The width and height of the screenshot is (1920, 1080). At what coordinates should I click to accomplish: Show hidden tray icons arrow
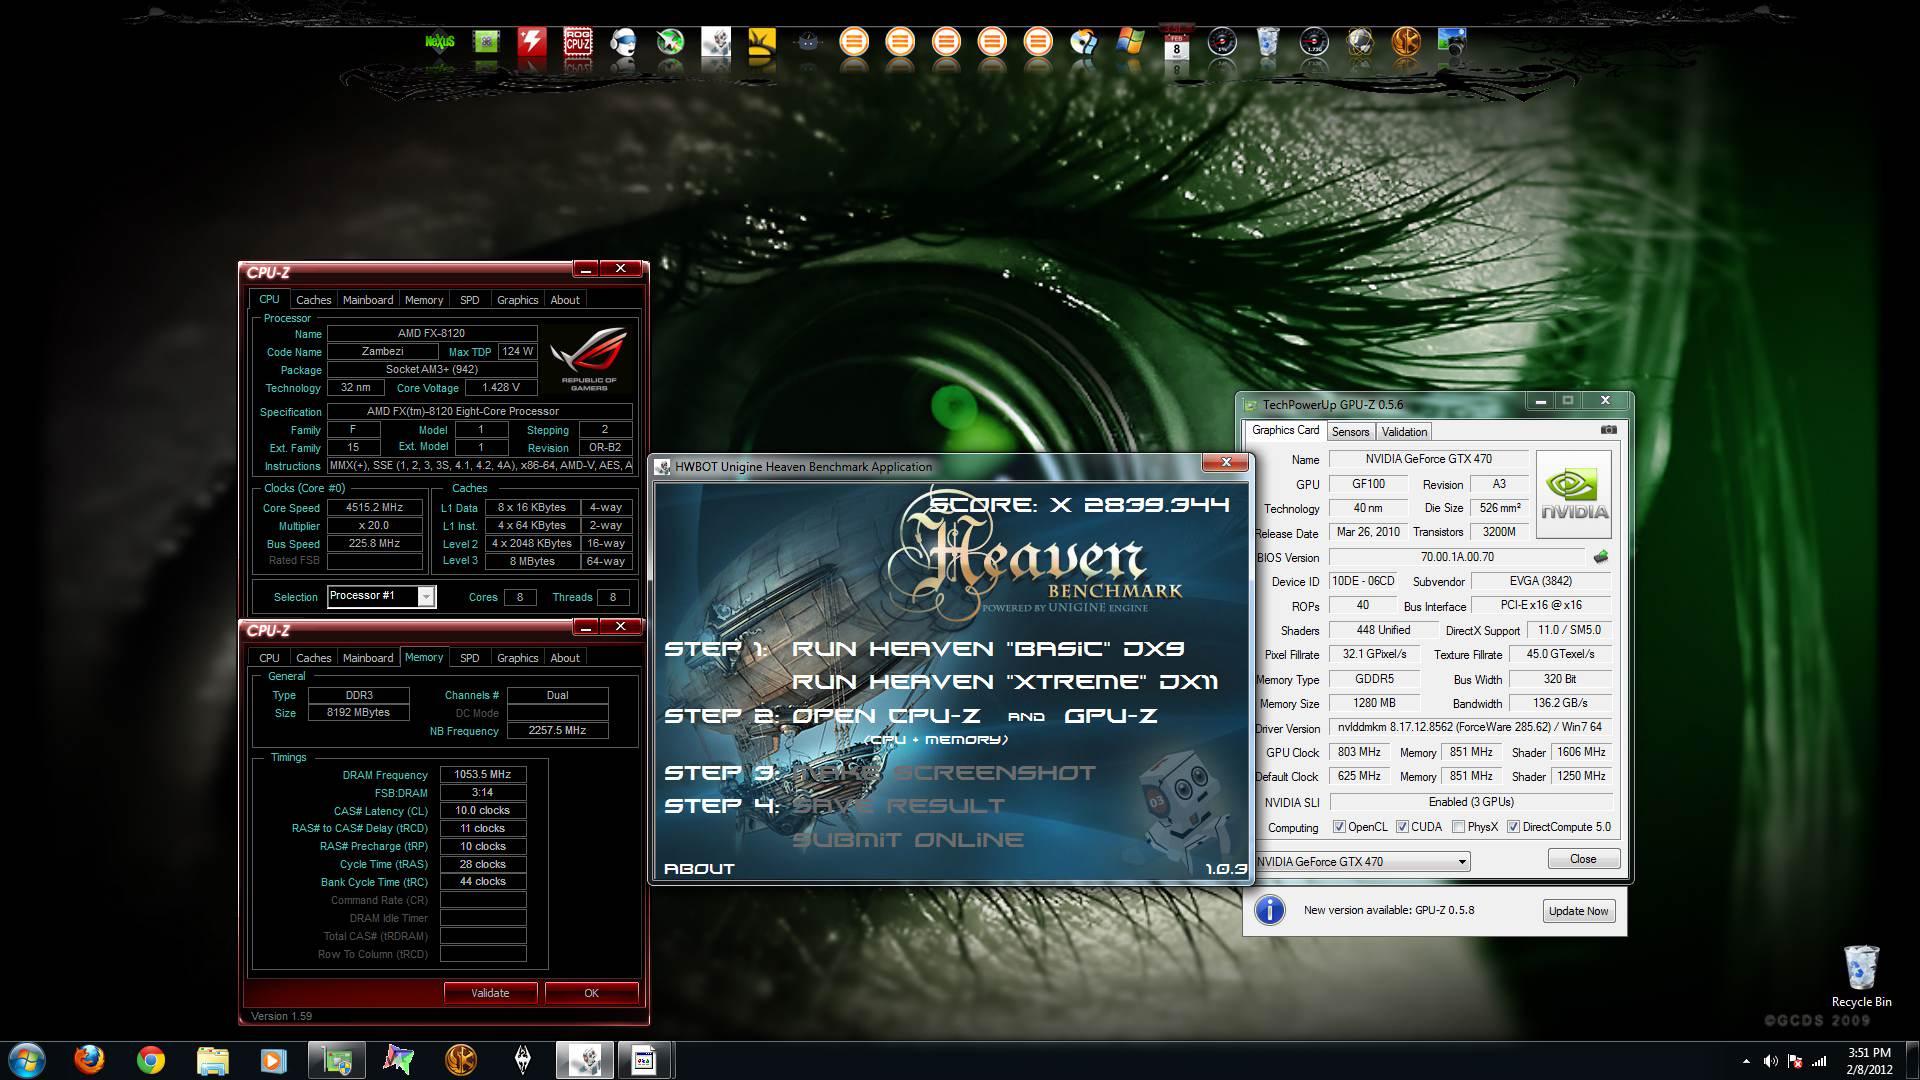(1746, 1061)
